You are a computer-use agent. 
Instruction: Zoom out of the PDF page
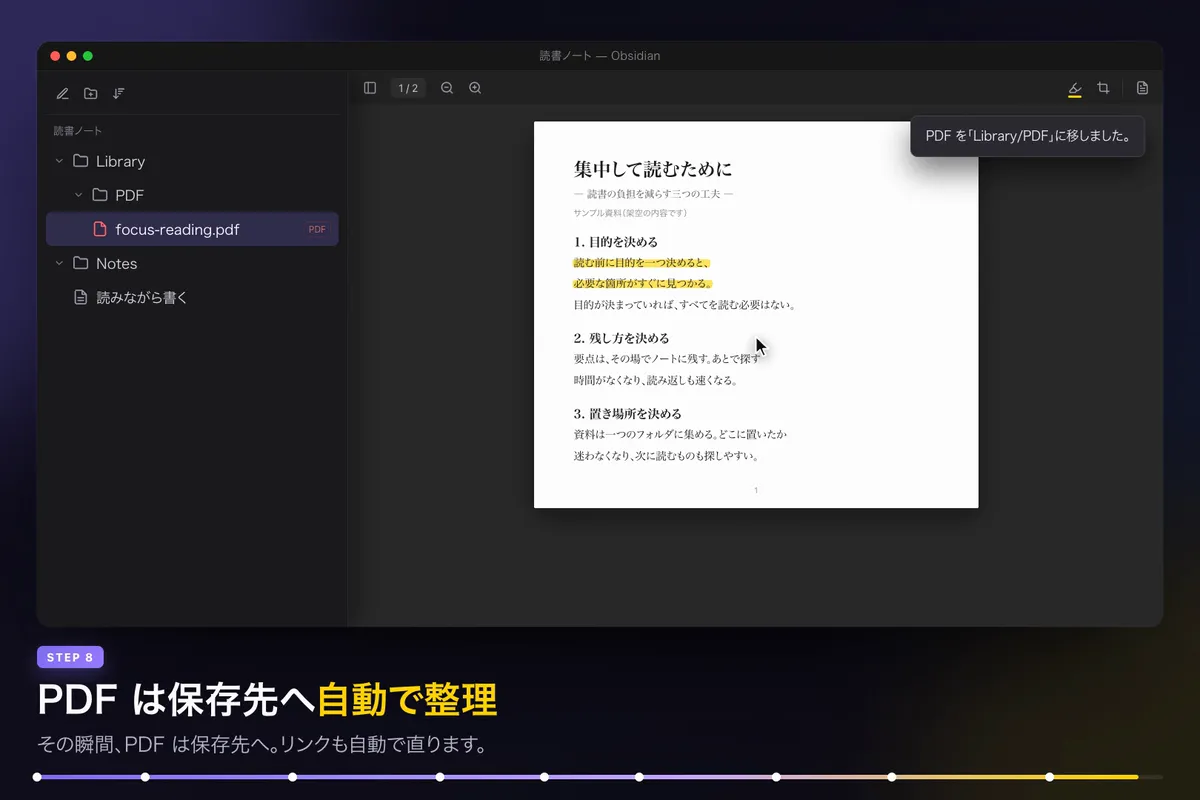[447, 88]
